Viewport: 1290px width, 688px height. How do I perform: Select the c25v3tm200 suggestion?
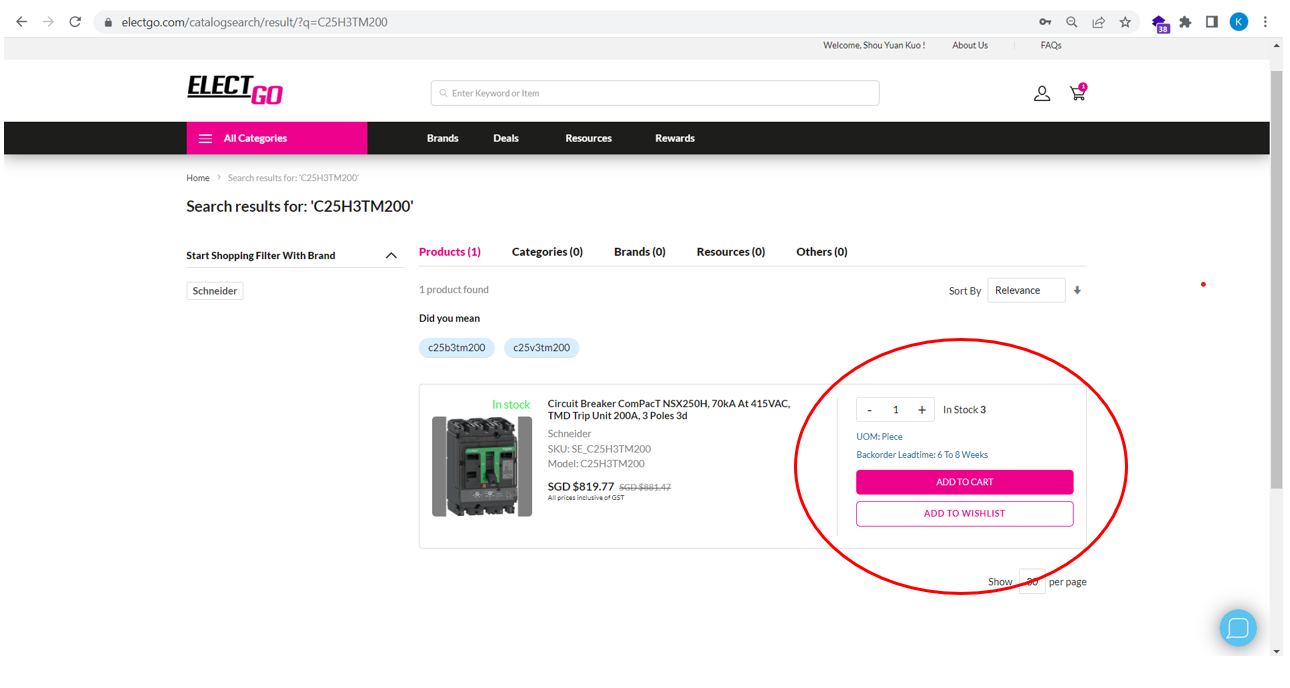[542, 348]
